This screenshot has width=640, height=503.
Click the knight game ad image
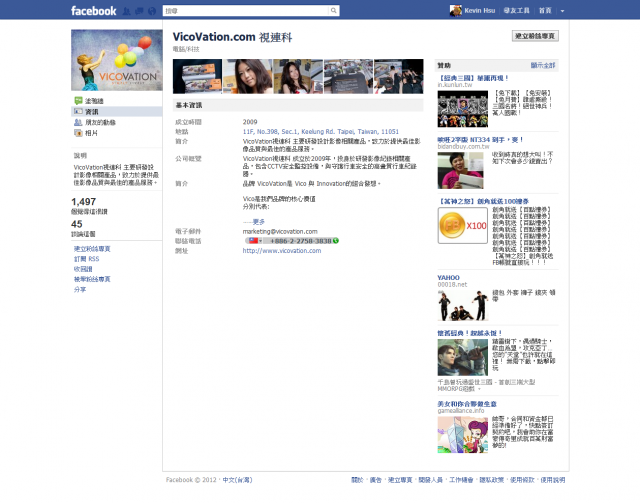[462, 357]
